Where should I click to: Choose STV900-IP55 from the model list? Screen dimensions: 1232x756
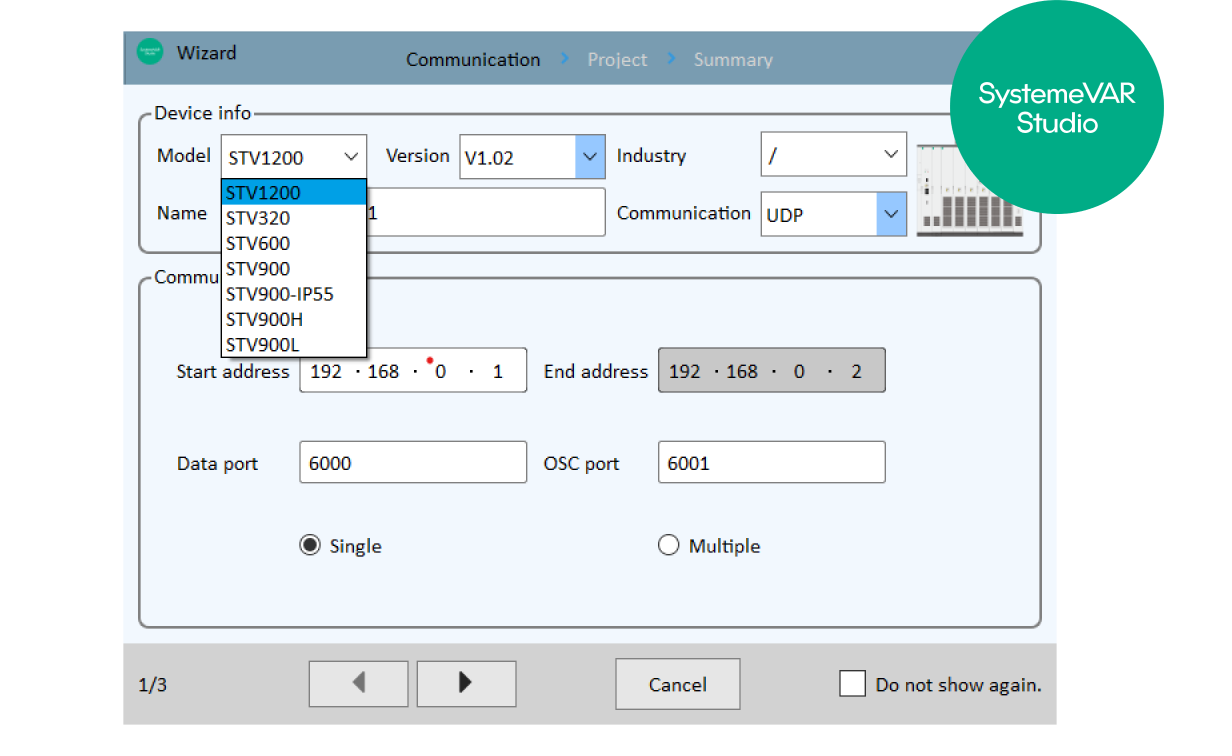click(x=280, y=294)
